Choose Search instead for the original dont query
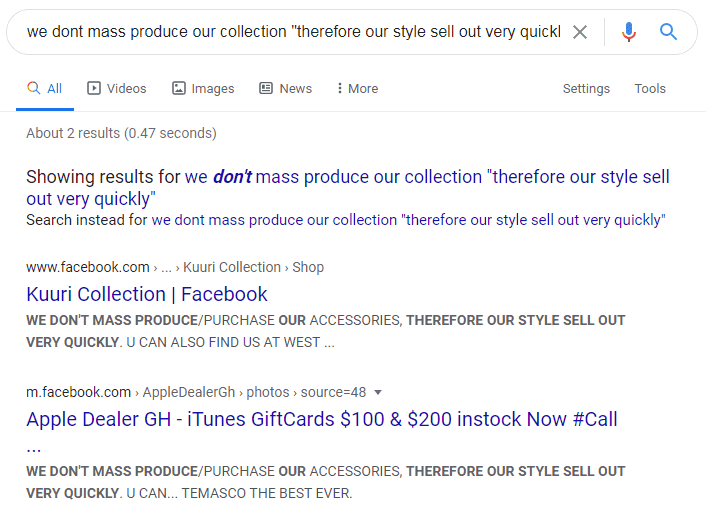Viewport: 706px width, 507px height. (x=408, y=220)
